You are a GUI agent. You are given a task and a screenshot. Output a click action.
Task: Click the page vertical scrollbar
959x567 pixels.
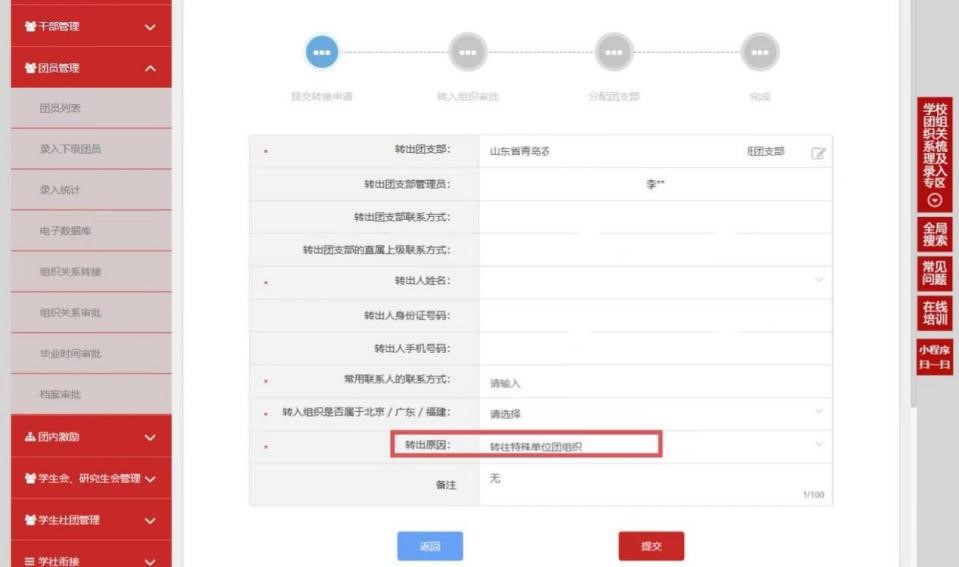[914, 202]
